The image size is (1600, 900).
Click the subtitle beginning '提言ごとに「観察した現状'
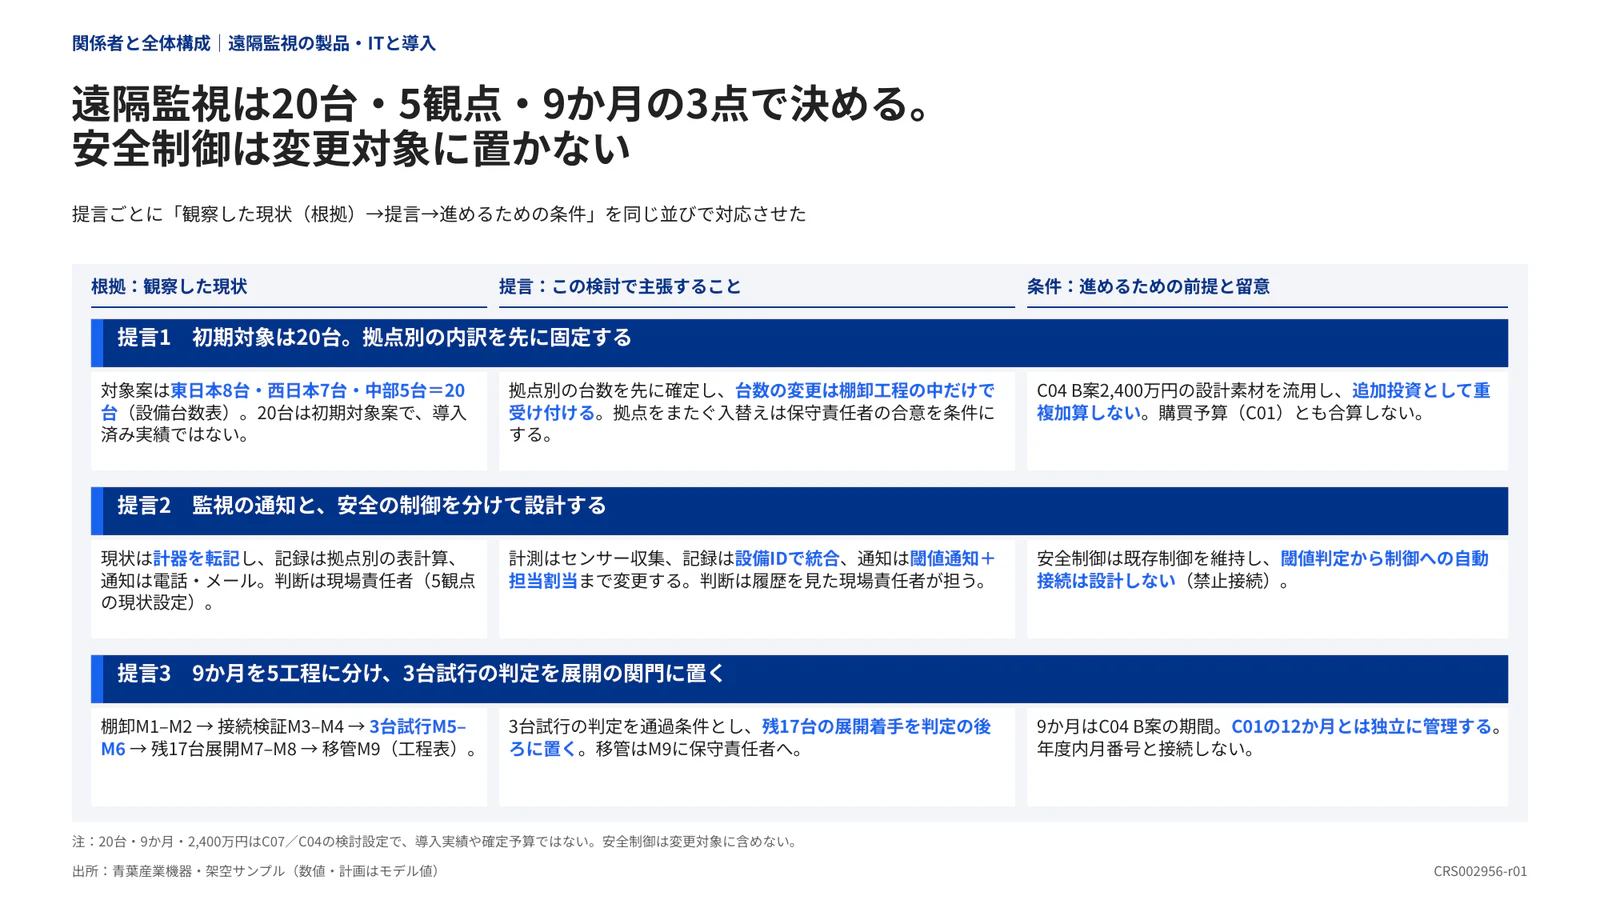(439, 214)
